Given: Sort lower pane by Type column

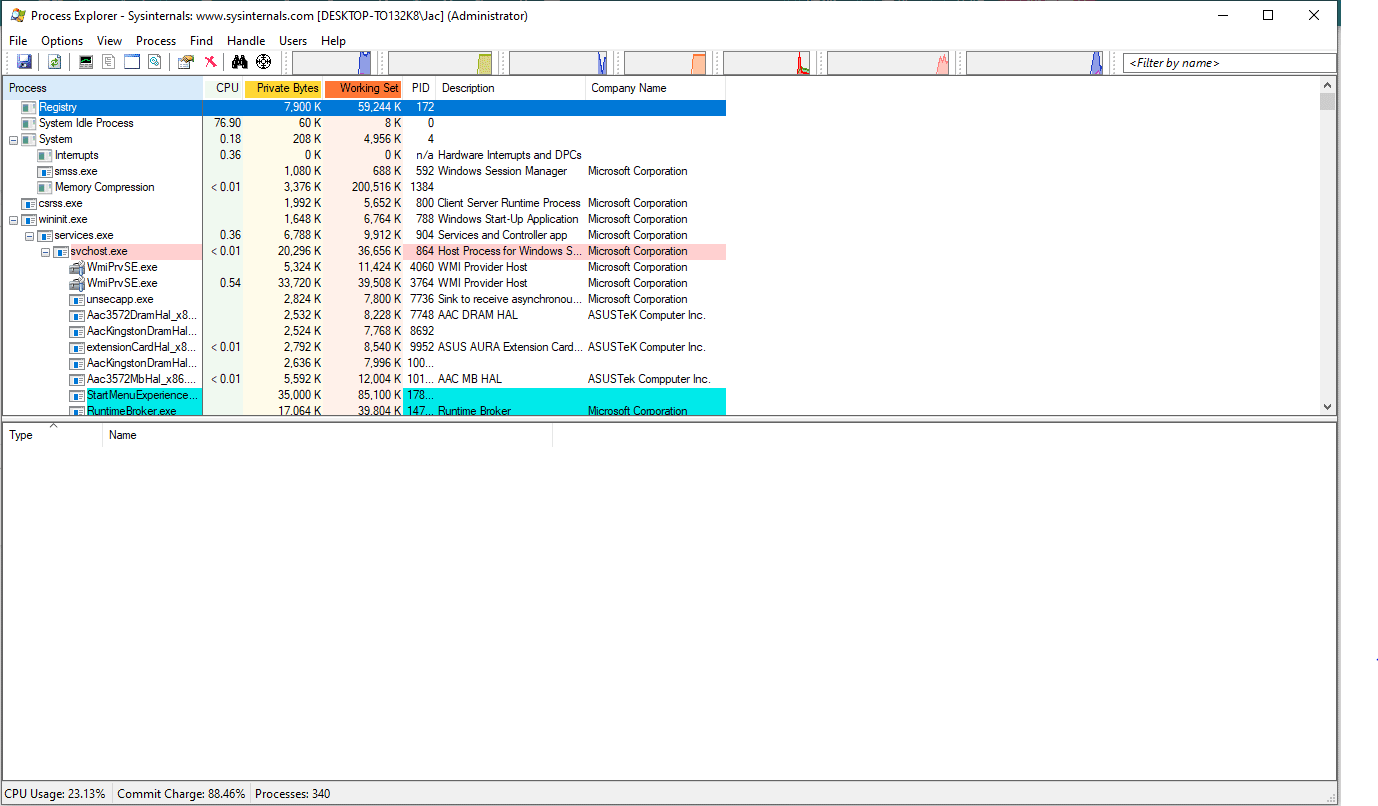Looking at the screenshot, I should pos(52,435).
